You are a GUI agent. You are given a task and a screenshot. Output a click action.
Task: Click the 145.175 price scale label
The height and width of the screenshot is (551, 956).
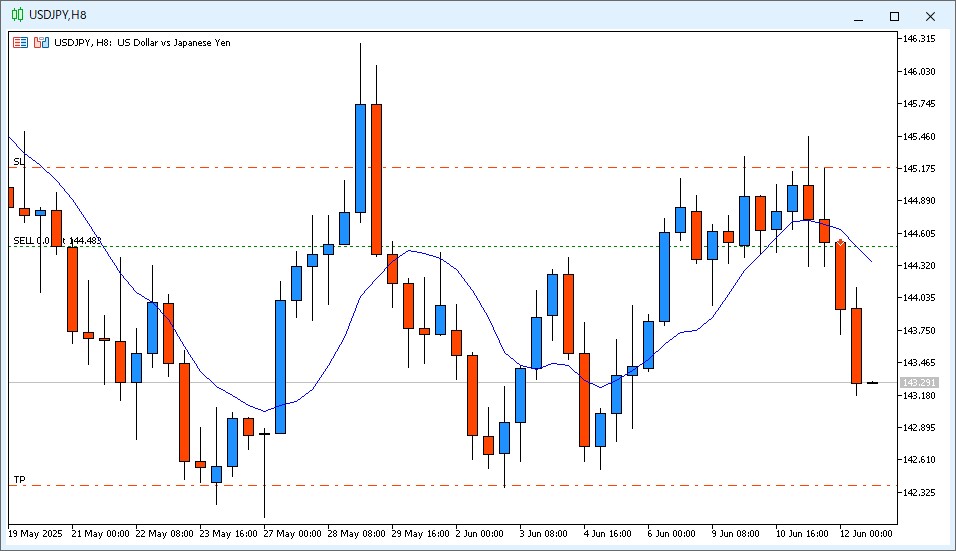(919, 169)
